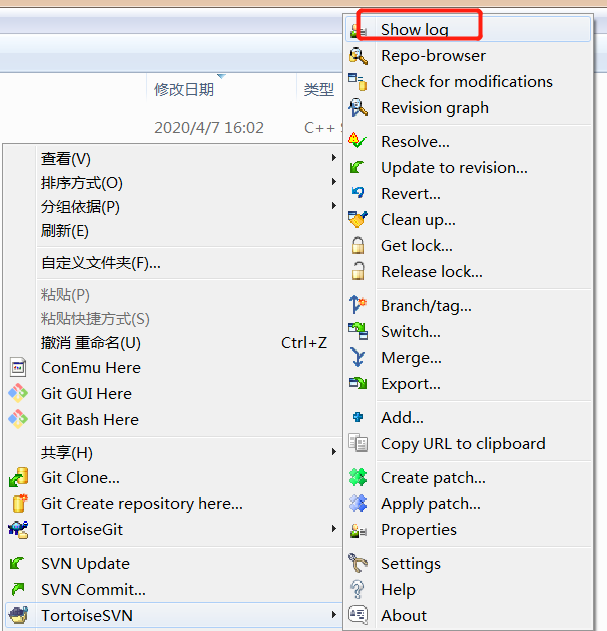The image size is (607, 631).
Task: Click the Git Clone icon
Action: (x=18, y=477)
